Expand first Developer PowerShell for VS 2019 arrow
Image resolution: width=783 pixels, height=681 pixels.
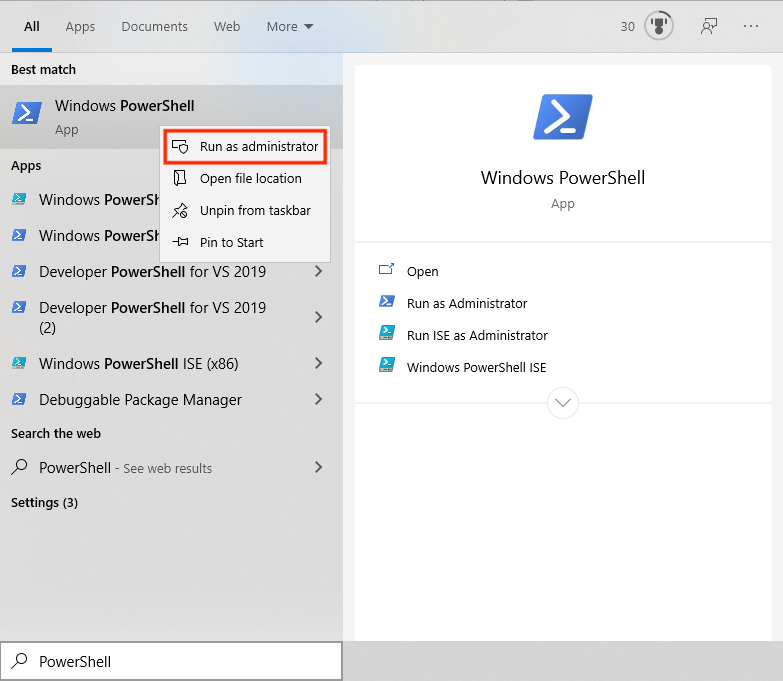[319, 271]
